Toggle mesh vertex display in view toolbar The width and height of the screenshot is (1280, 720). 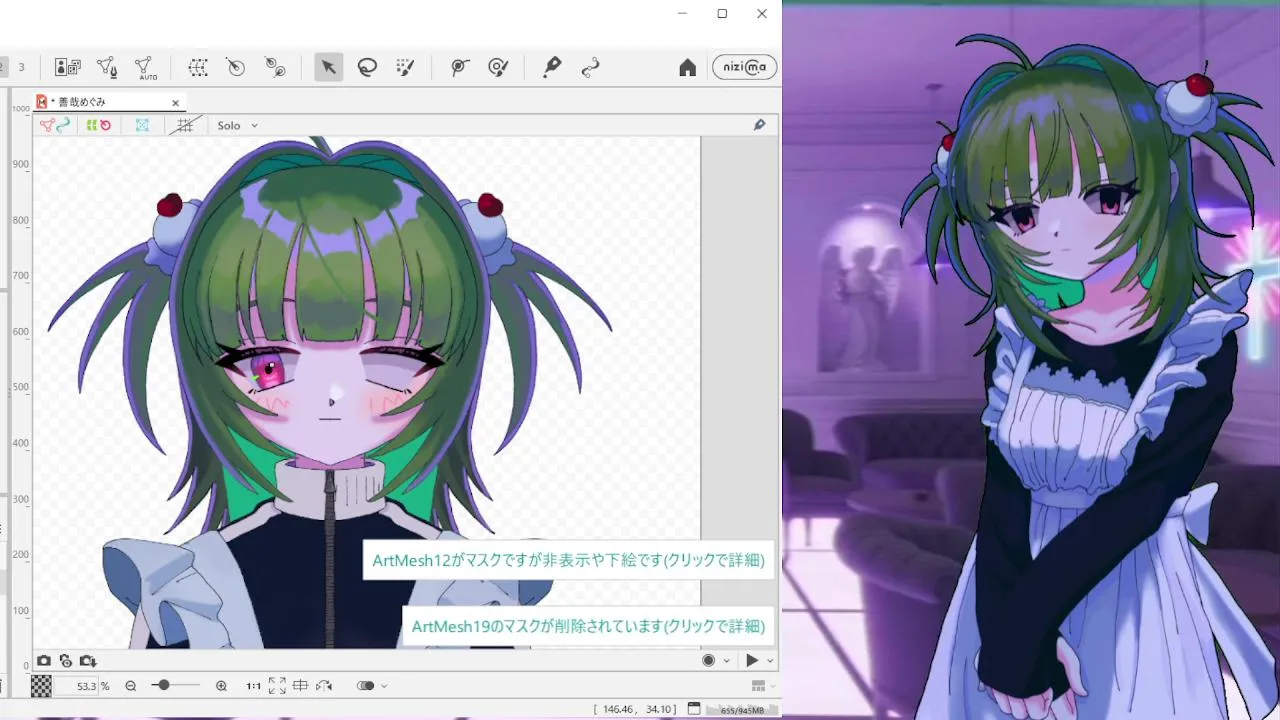click(x=55, y=125)
